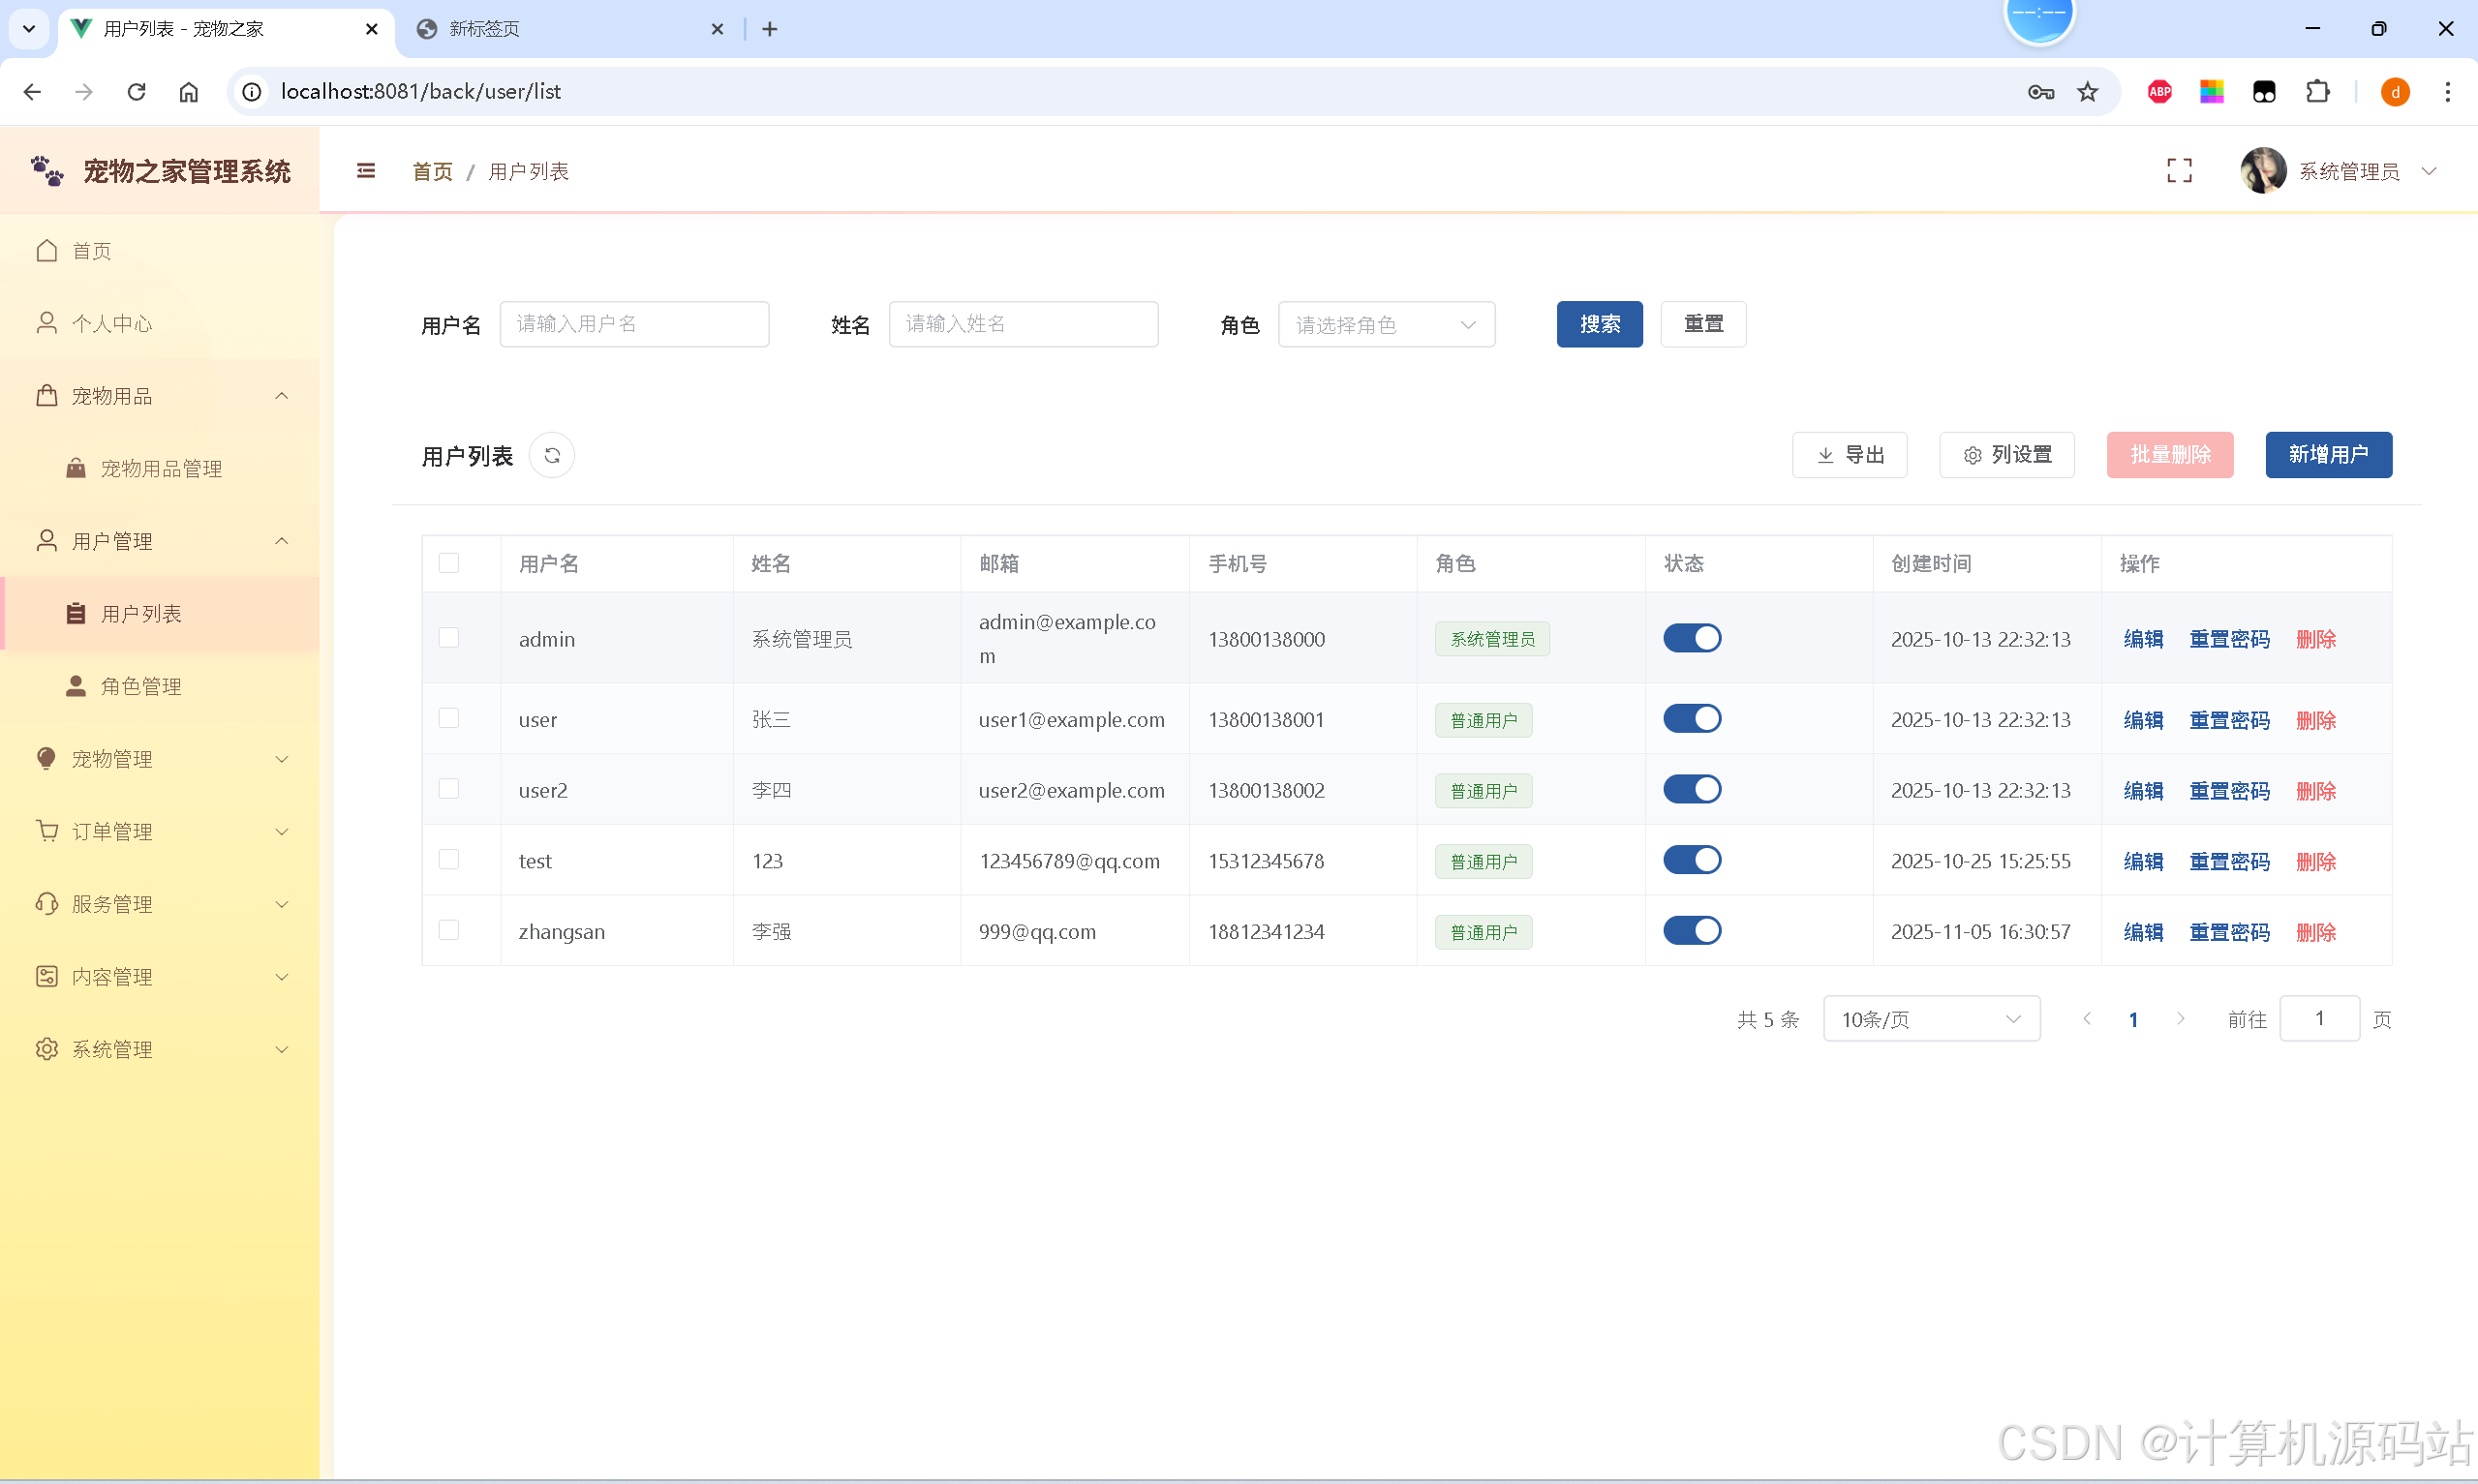This screenshot has width=2478, height=1484.
Task: Select the header select-all checkbox
Action: [x=449, y=563]
